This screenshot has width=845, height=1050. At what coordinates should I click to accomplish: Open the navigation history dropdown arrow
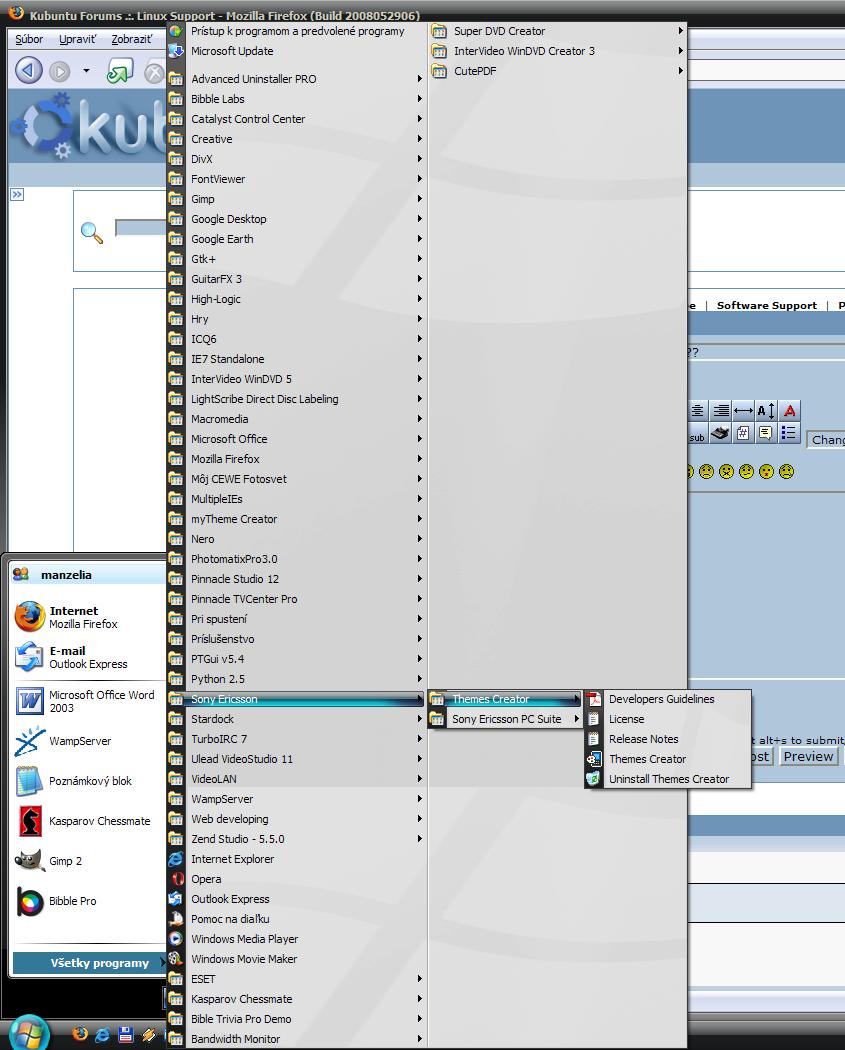point(86,71)
